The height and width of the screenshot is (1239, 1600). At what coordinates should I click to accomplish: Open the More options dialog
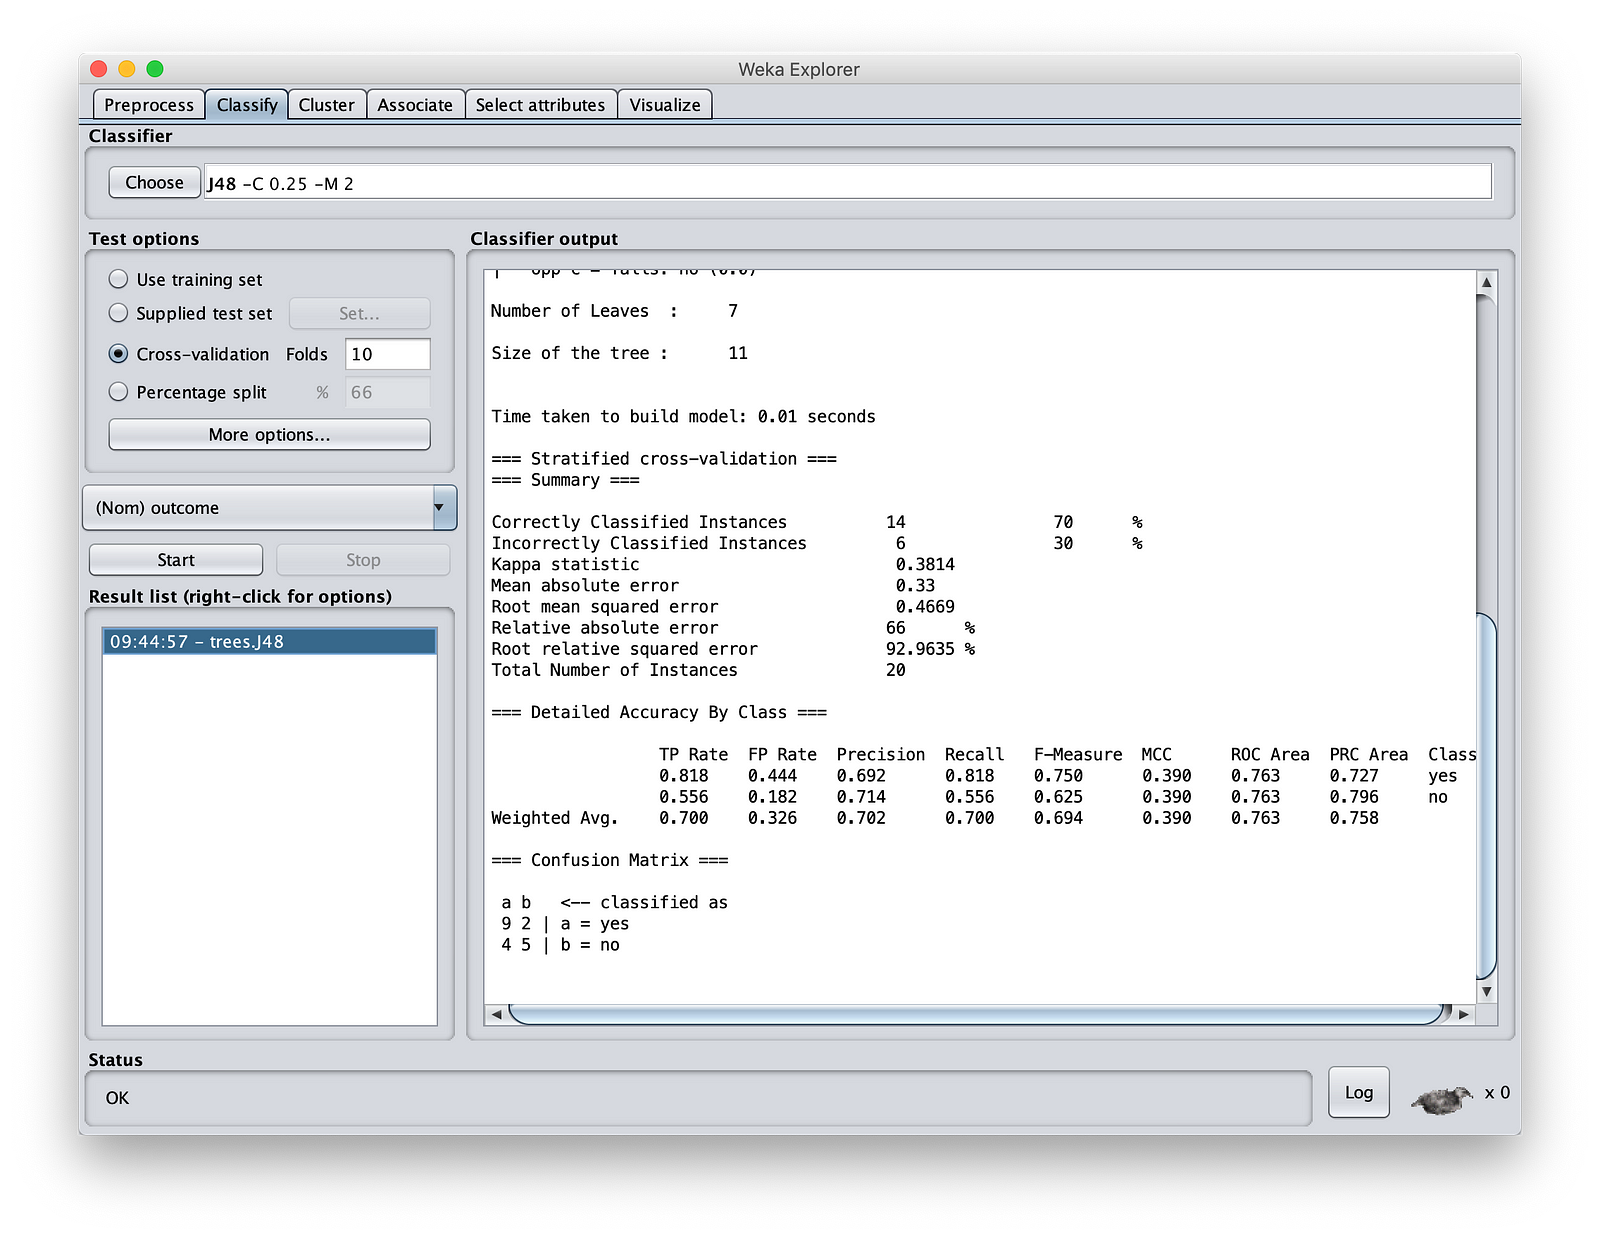click(269, 435)
